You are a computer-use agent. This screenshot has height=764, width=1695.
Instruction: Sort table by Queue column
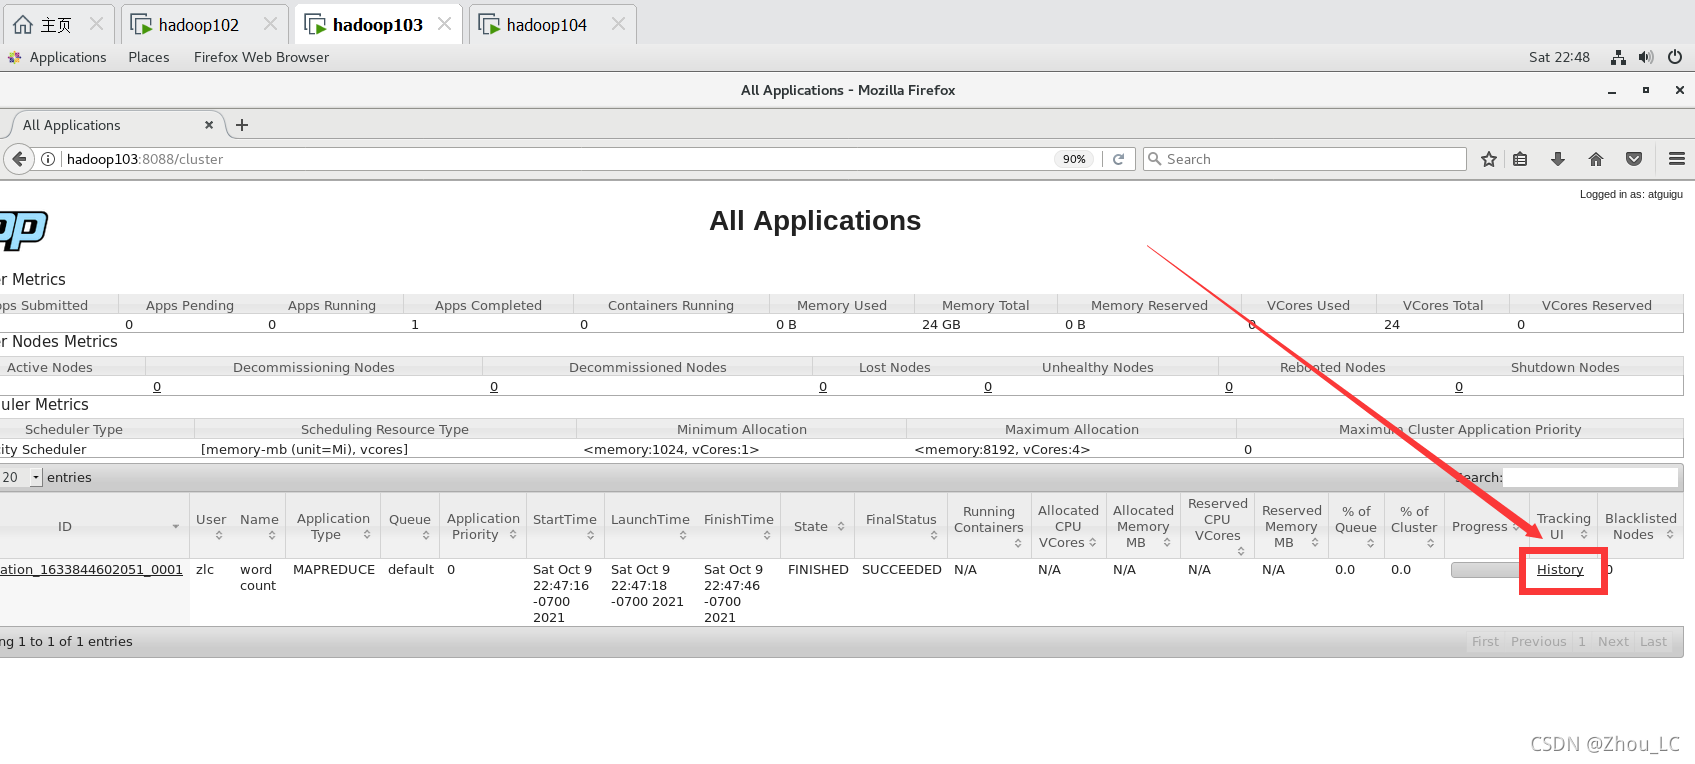click(410, 526)
